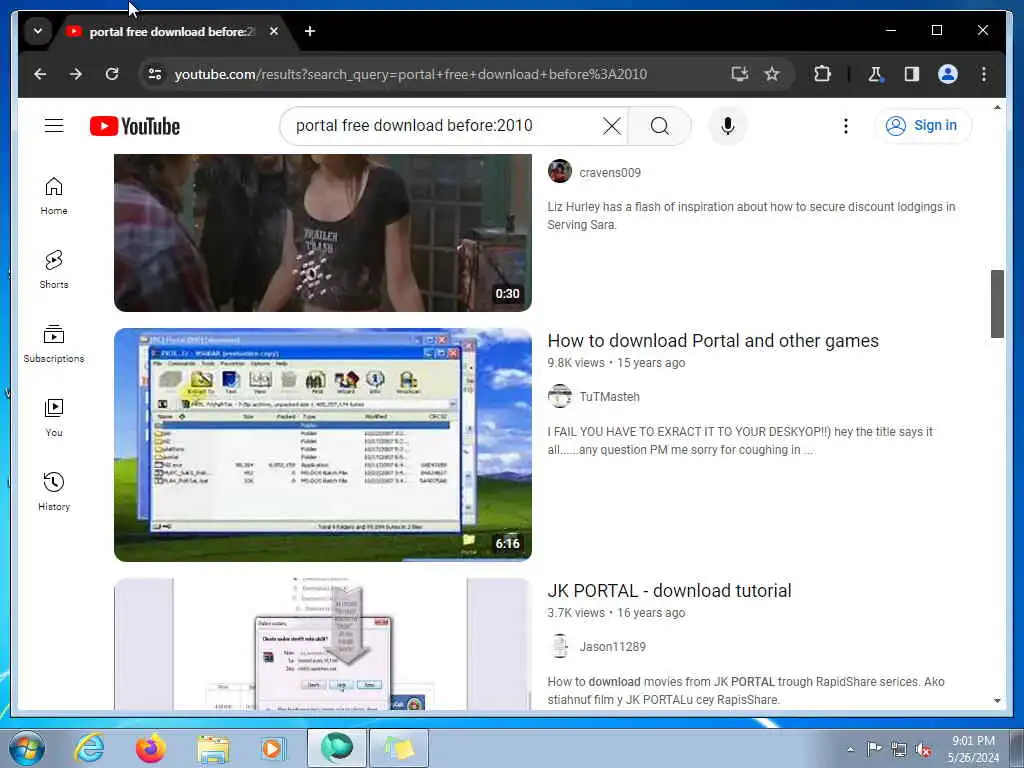Image resolution: width=1024 pixels, height=768 pixels.
Task: Open History in the YouTube sidebar
Action: point(54,492)
